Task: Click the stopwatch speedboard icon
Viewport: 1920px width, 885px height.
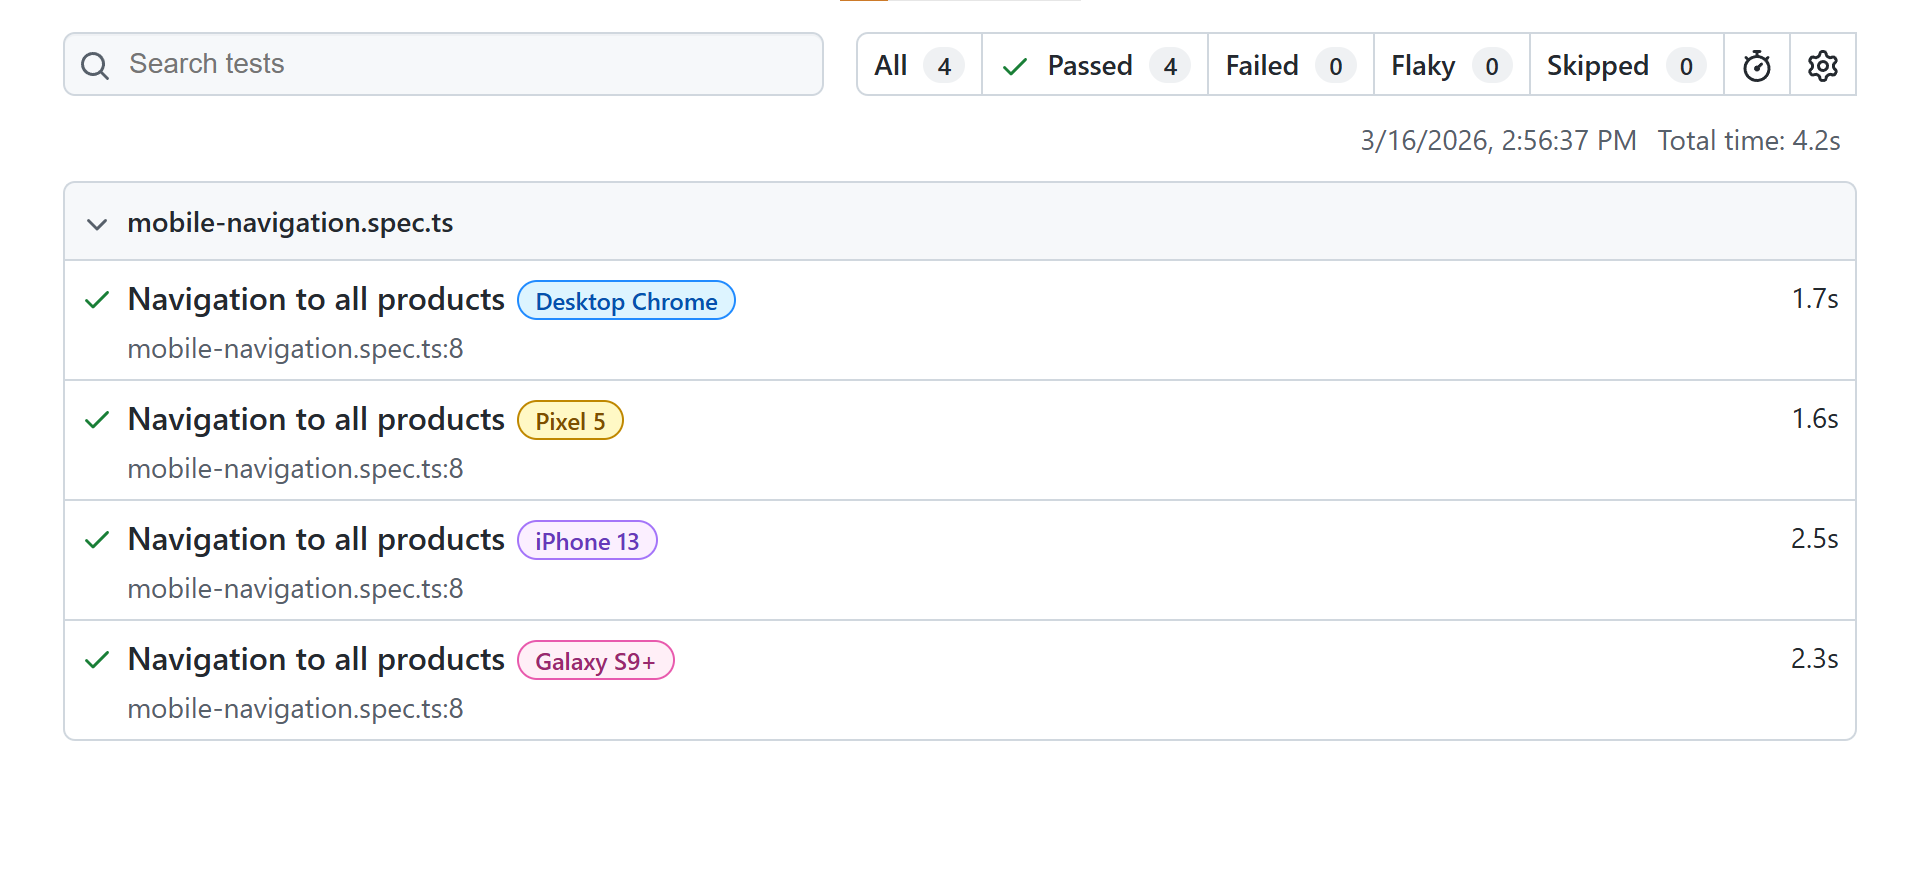Action: [1756, 66]
